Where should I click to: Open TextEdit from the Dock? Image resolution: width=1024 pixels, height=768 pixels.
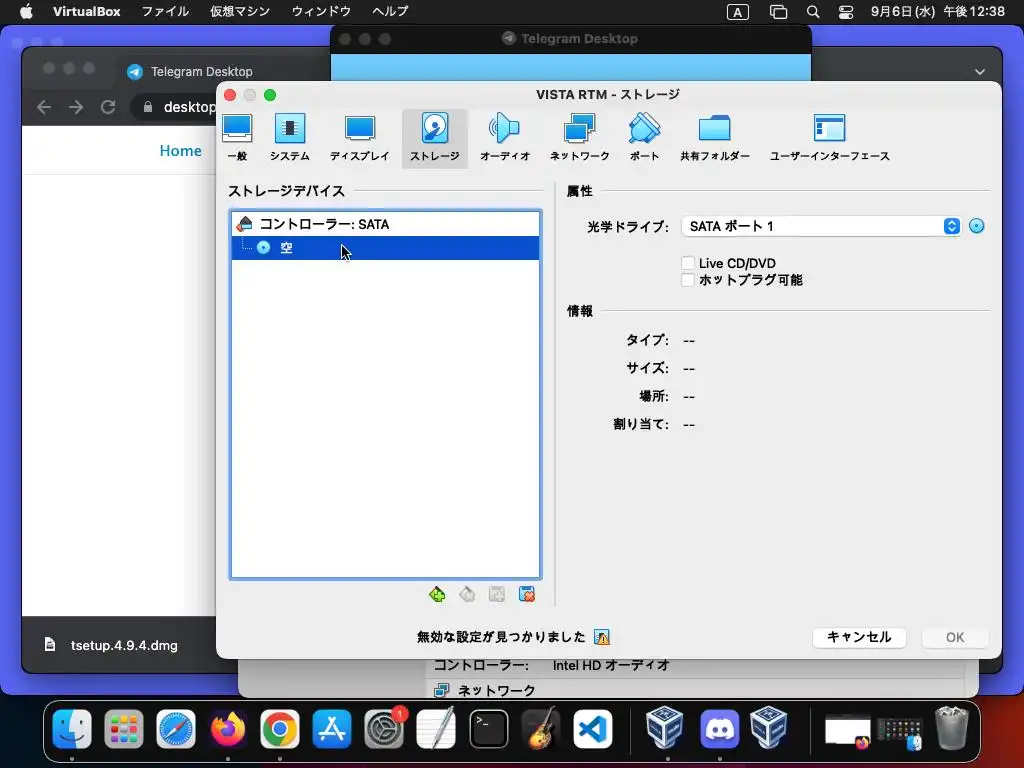[436, 729]
